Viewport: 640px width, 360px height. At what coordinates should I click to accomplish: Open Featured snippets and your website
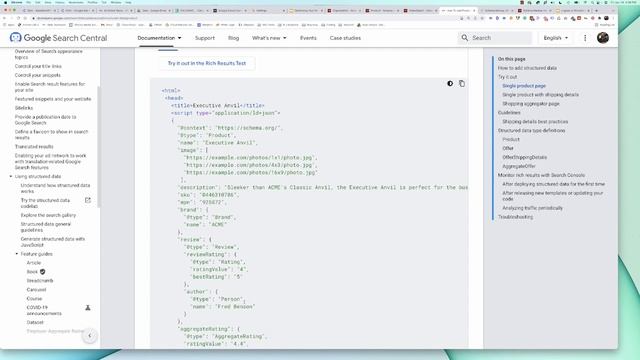pyautogui.click(x=53, y=99)
